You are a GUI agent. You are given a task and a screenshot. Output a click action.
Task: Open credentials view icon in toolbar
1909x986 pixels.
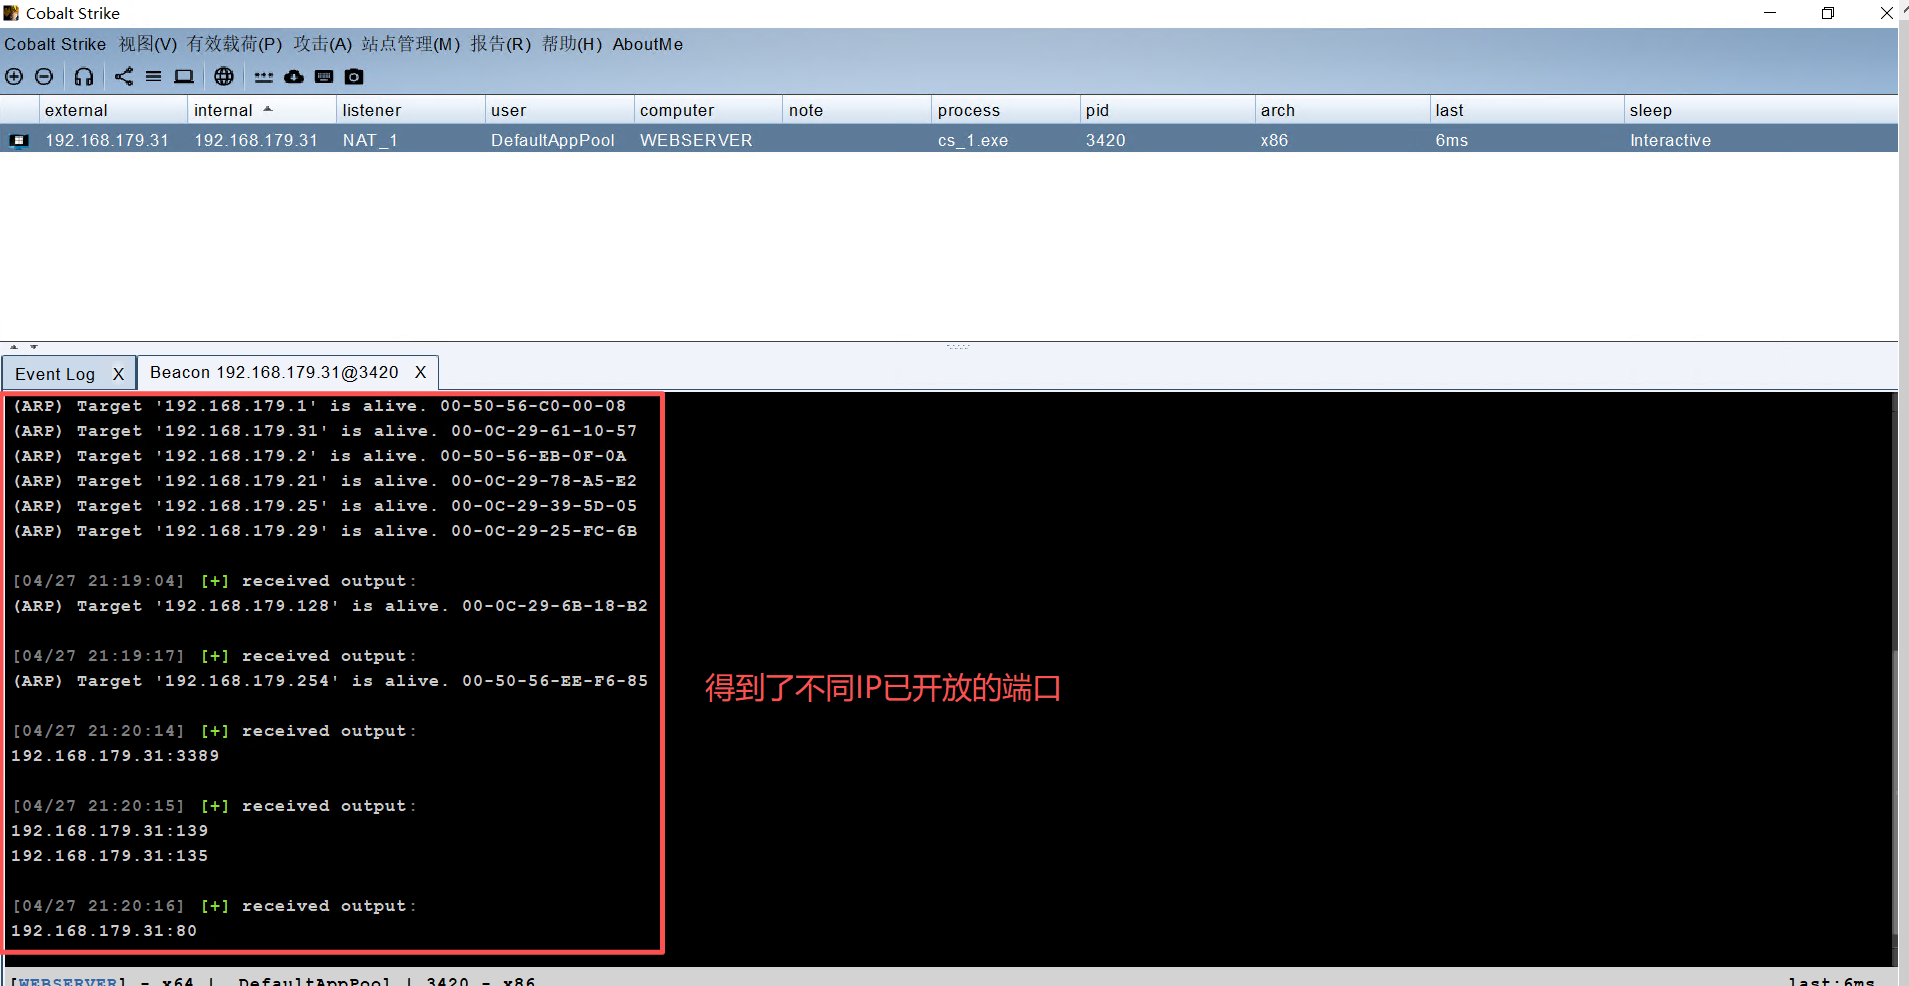(264, 77)
